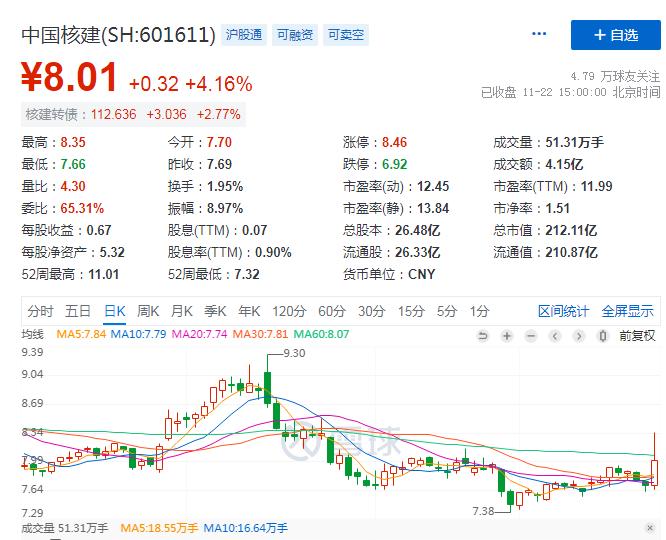Viewport: 666px width, 540px height.
Task: Open 全屏显示 fullscreen chart link
Action: pyautogui.click(x=627, y=311)
